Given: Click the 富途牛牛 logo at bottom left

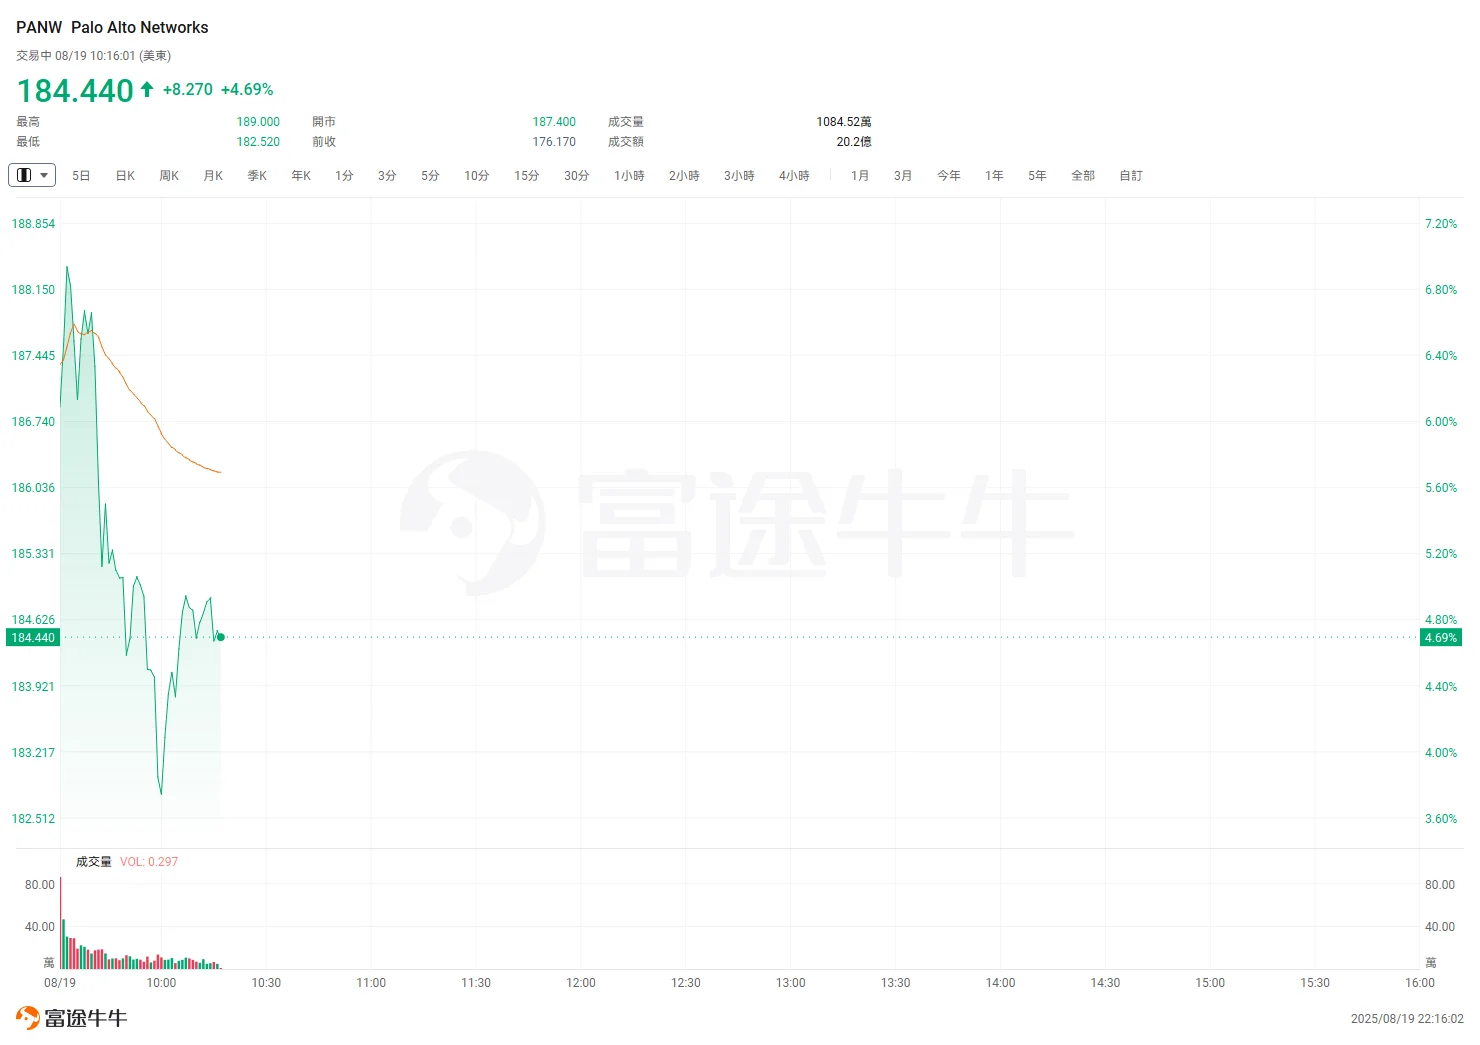Looking at the screenshot, I should point(71,1018).
